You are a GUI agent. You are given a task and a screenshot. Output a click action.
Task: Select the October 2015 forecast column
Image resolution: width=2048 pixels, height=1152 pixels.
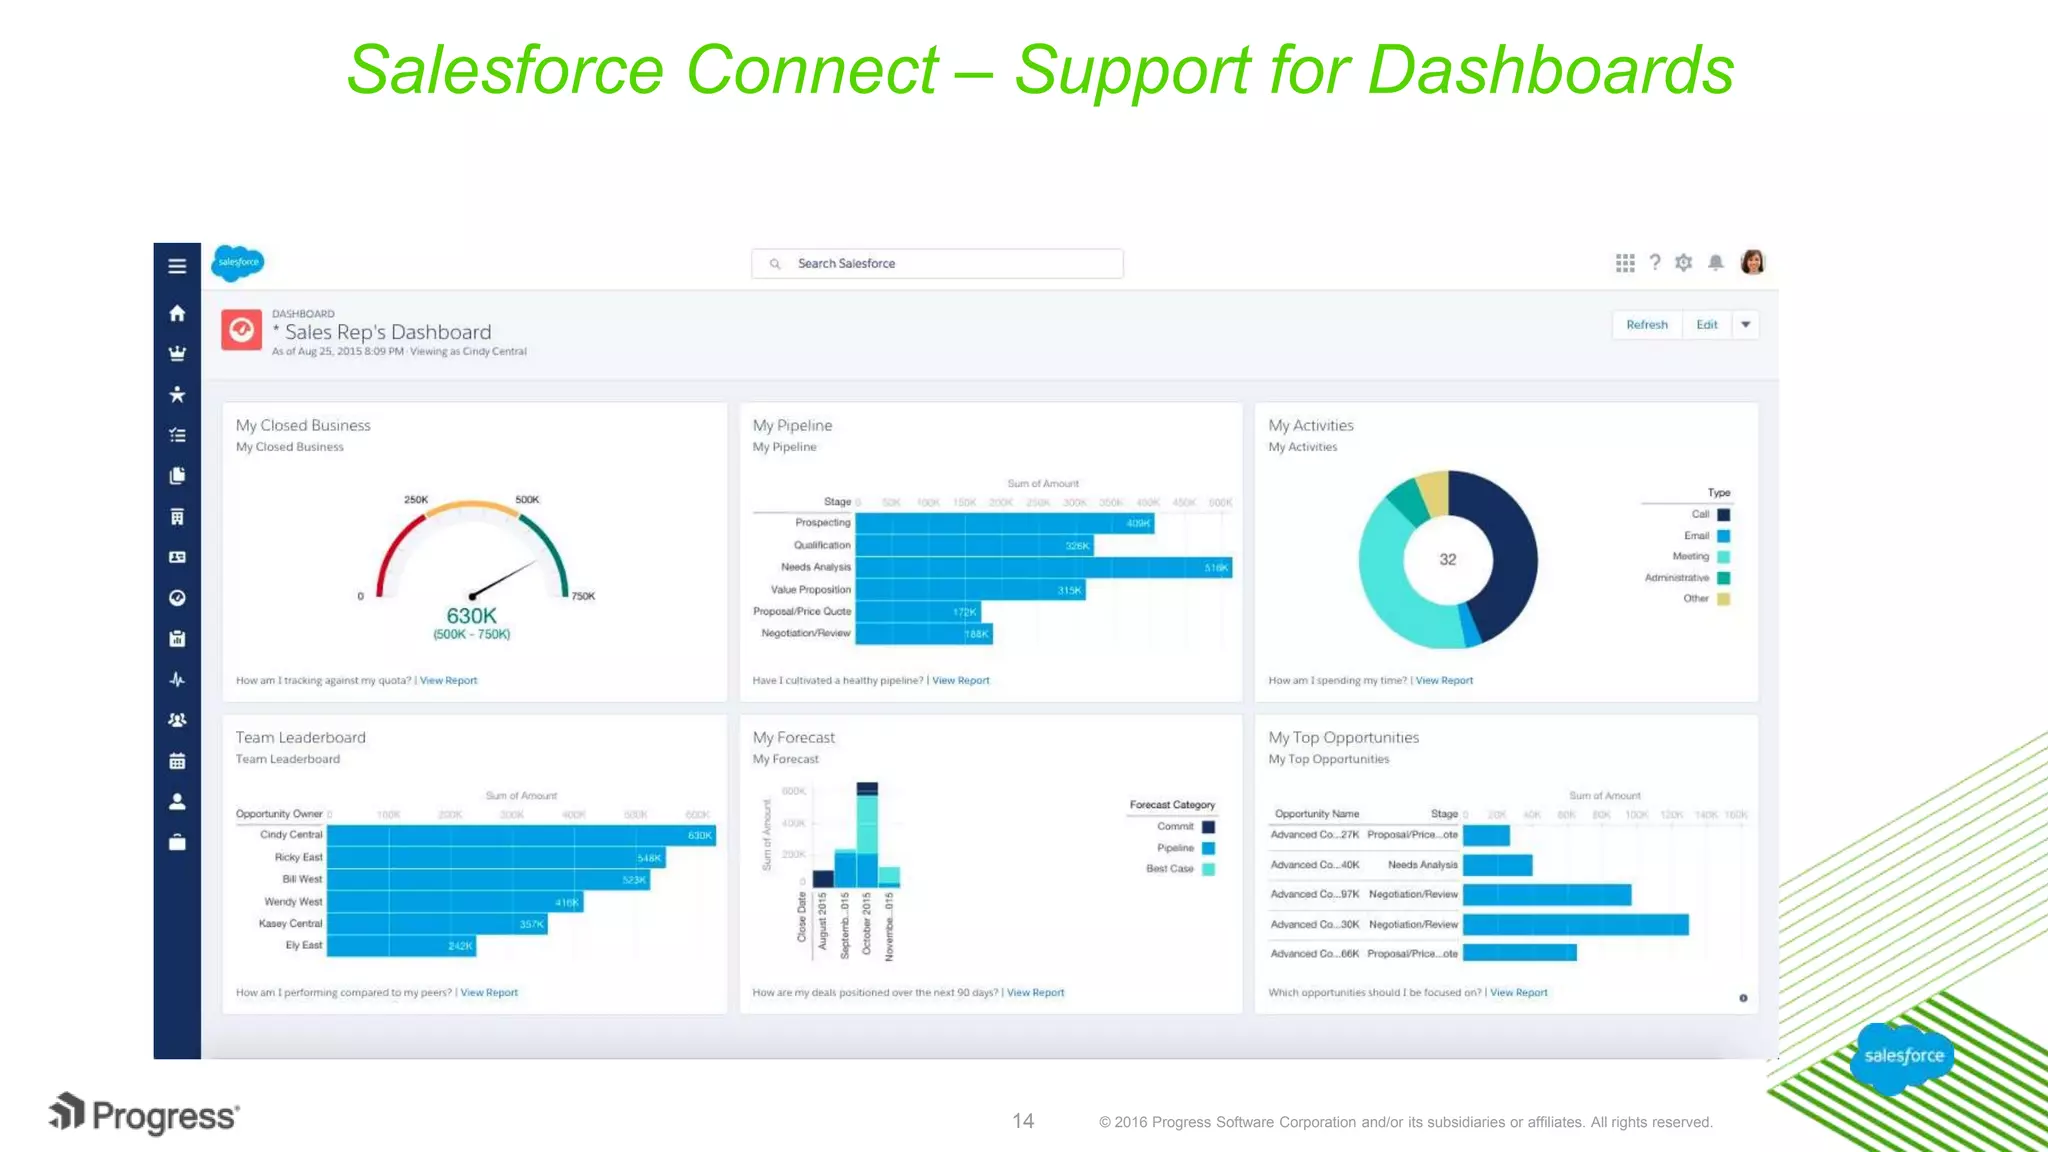coord(867,834)
